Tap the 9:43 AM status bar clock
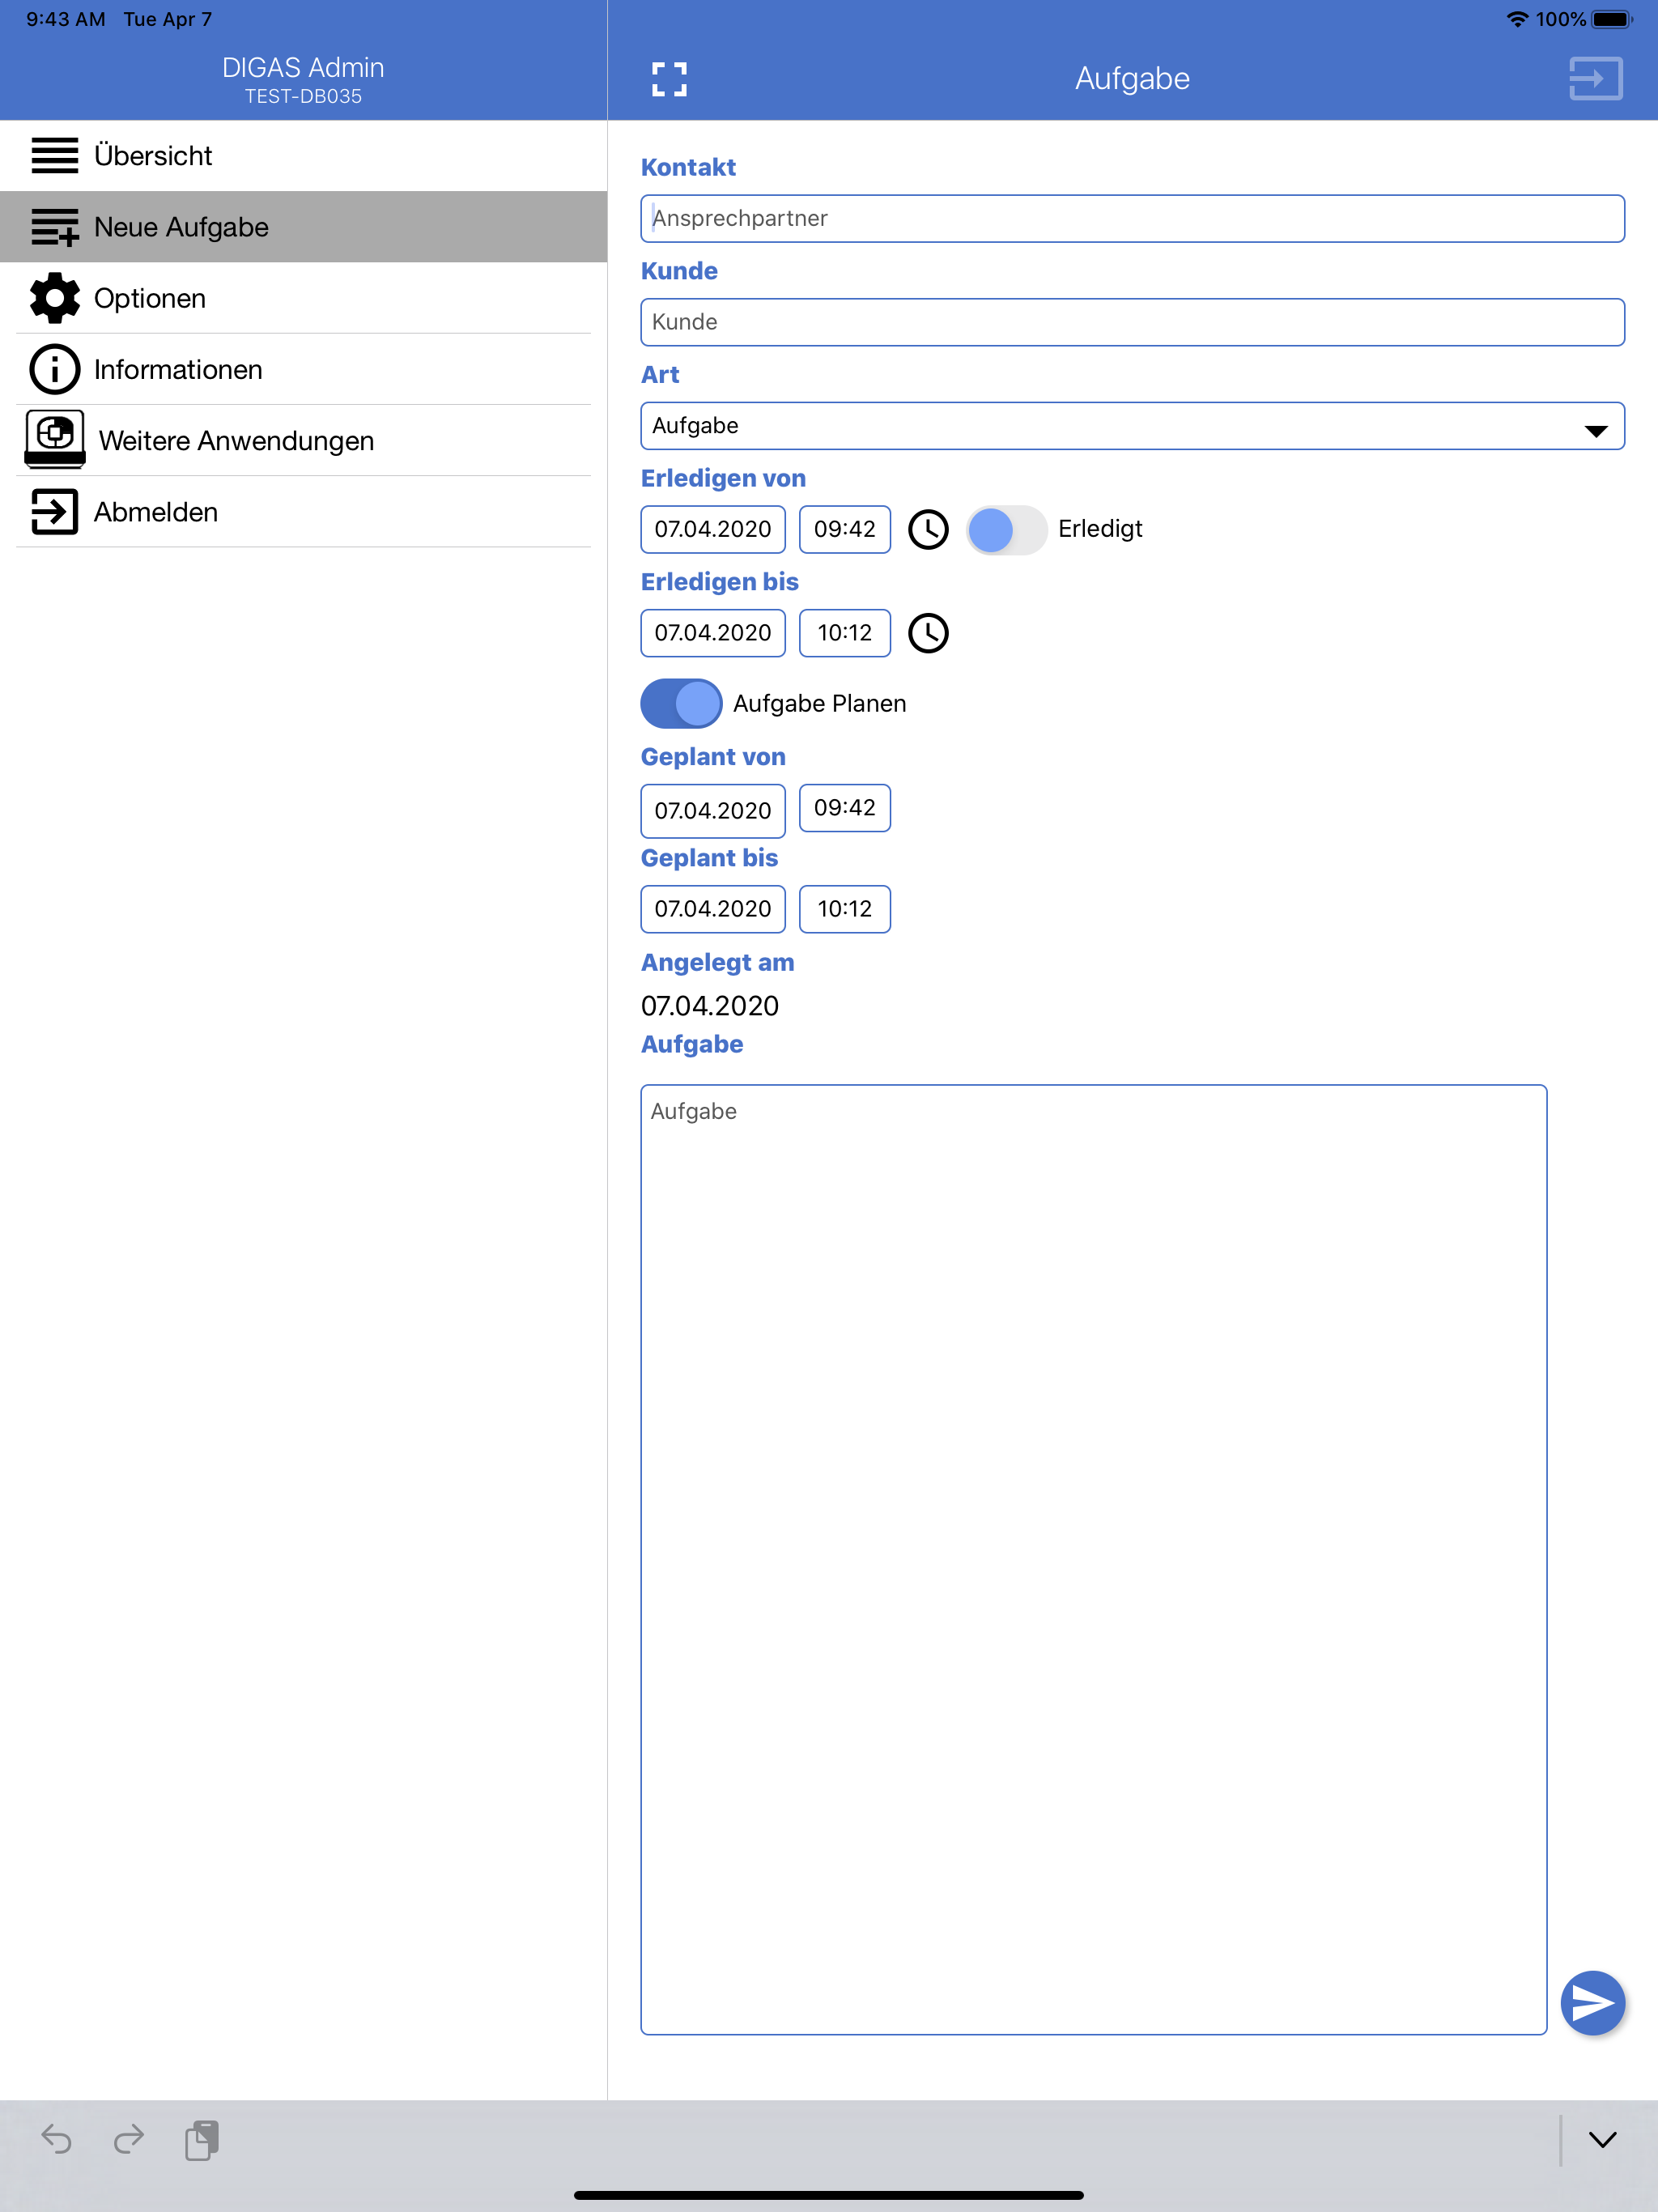The width and height of the screenshot is (1658, 2212). click(65, 19)
